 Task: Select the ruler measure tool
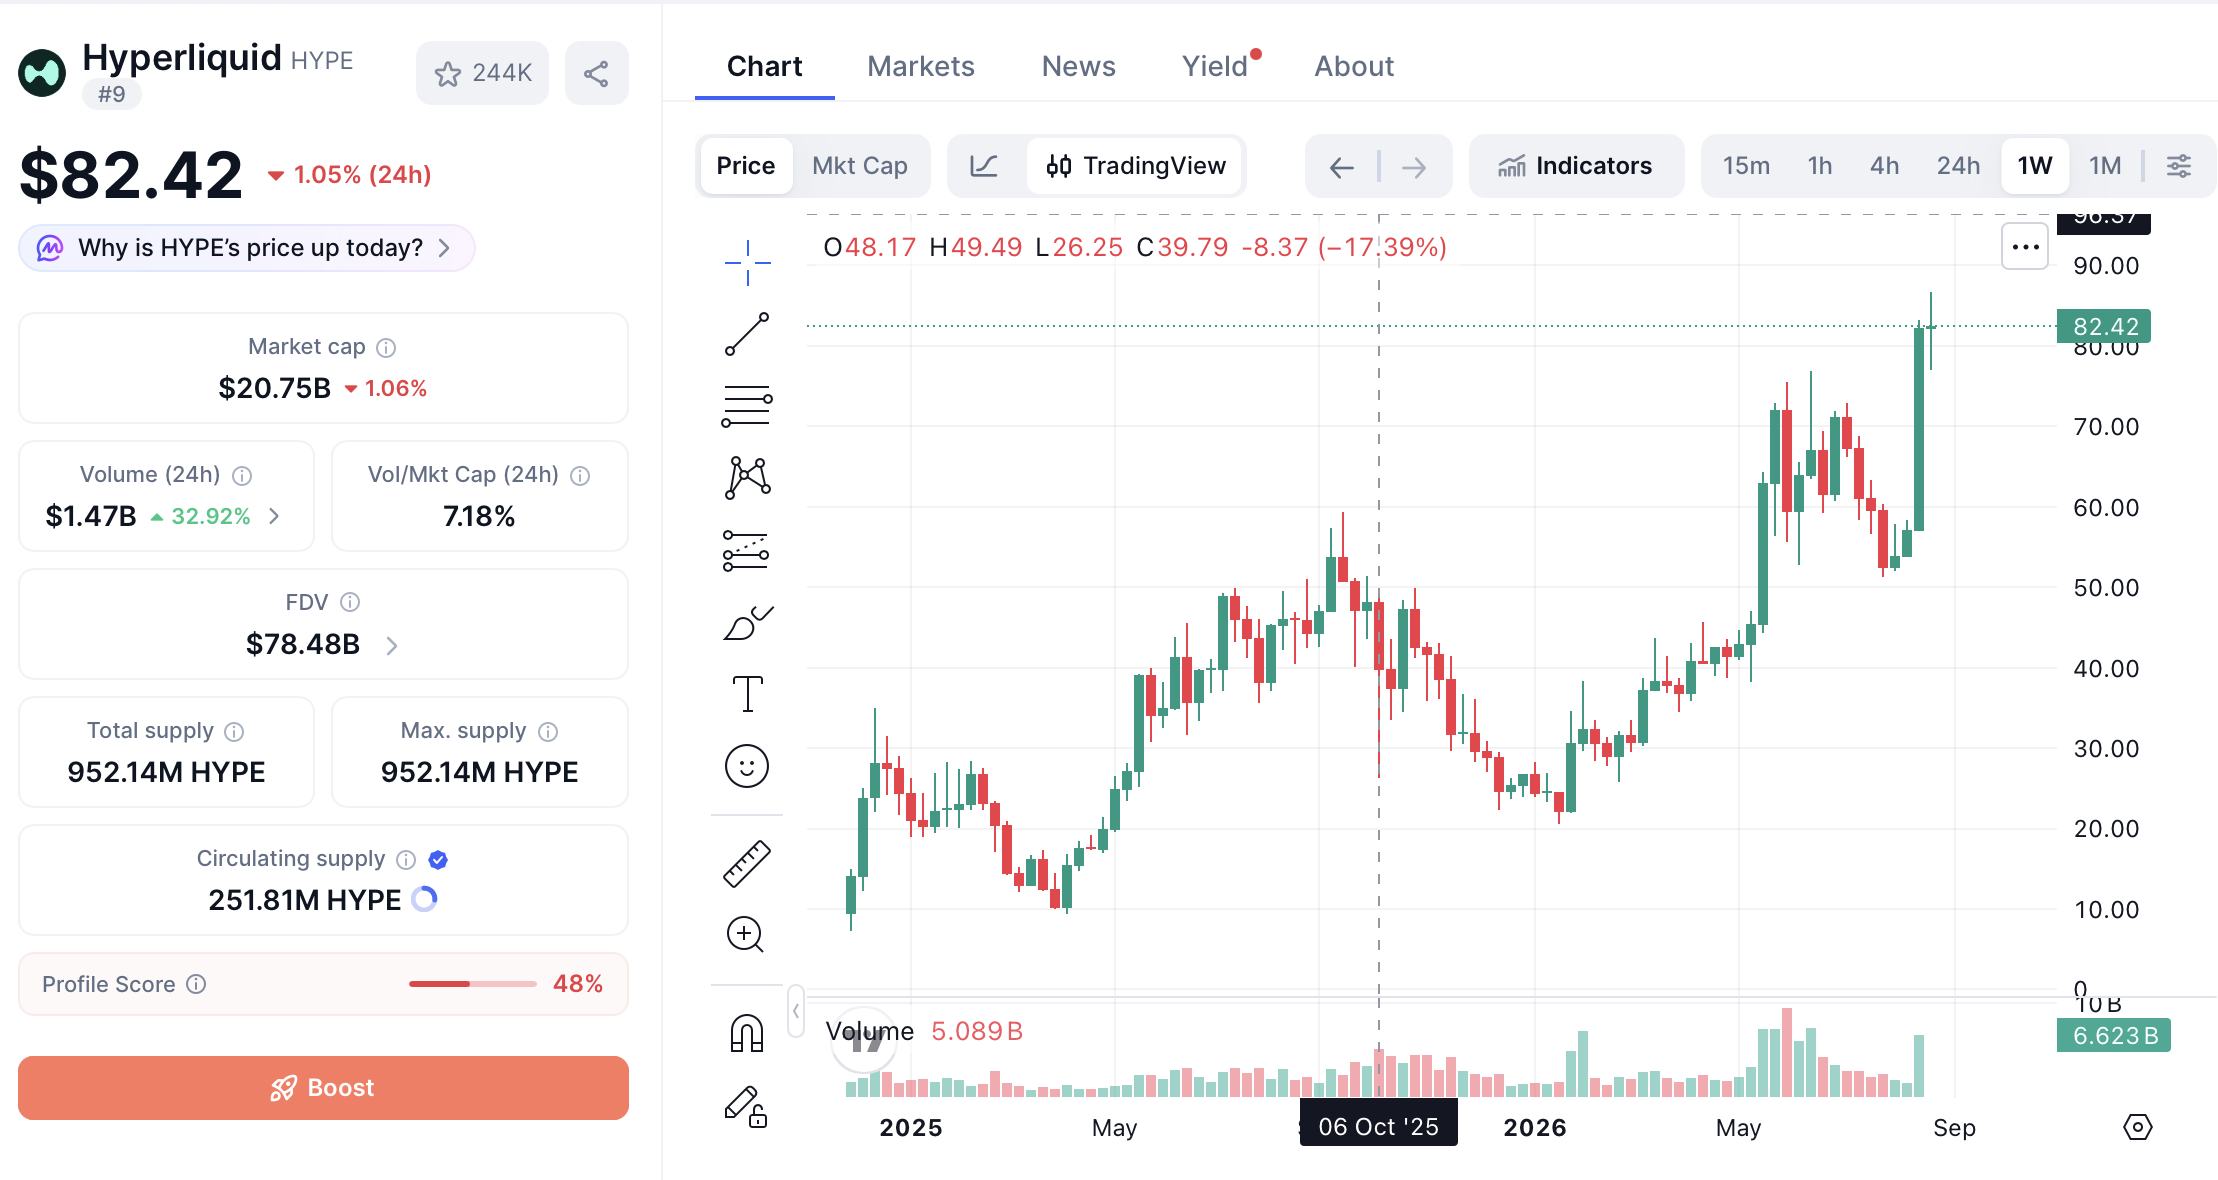tap(747, 864)
